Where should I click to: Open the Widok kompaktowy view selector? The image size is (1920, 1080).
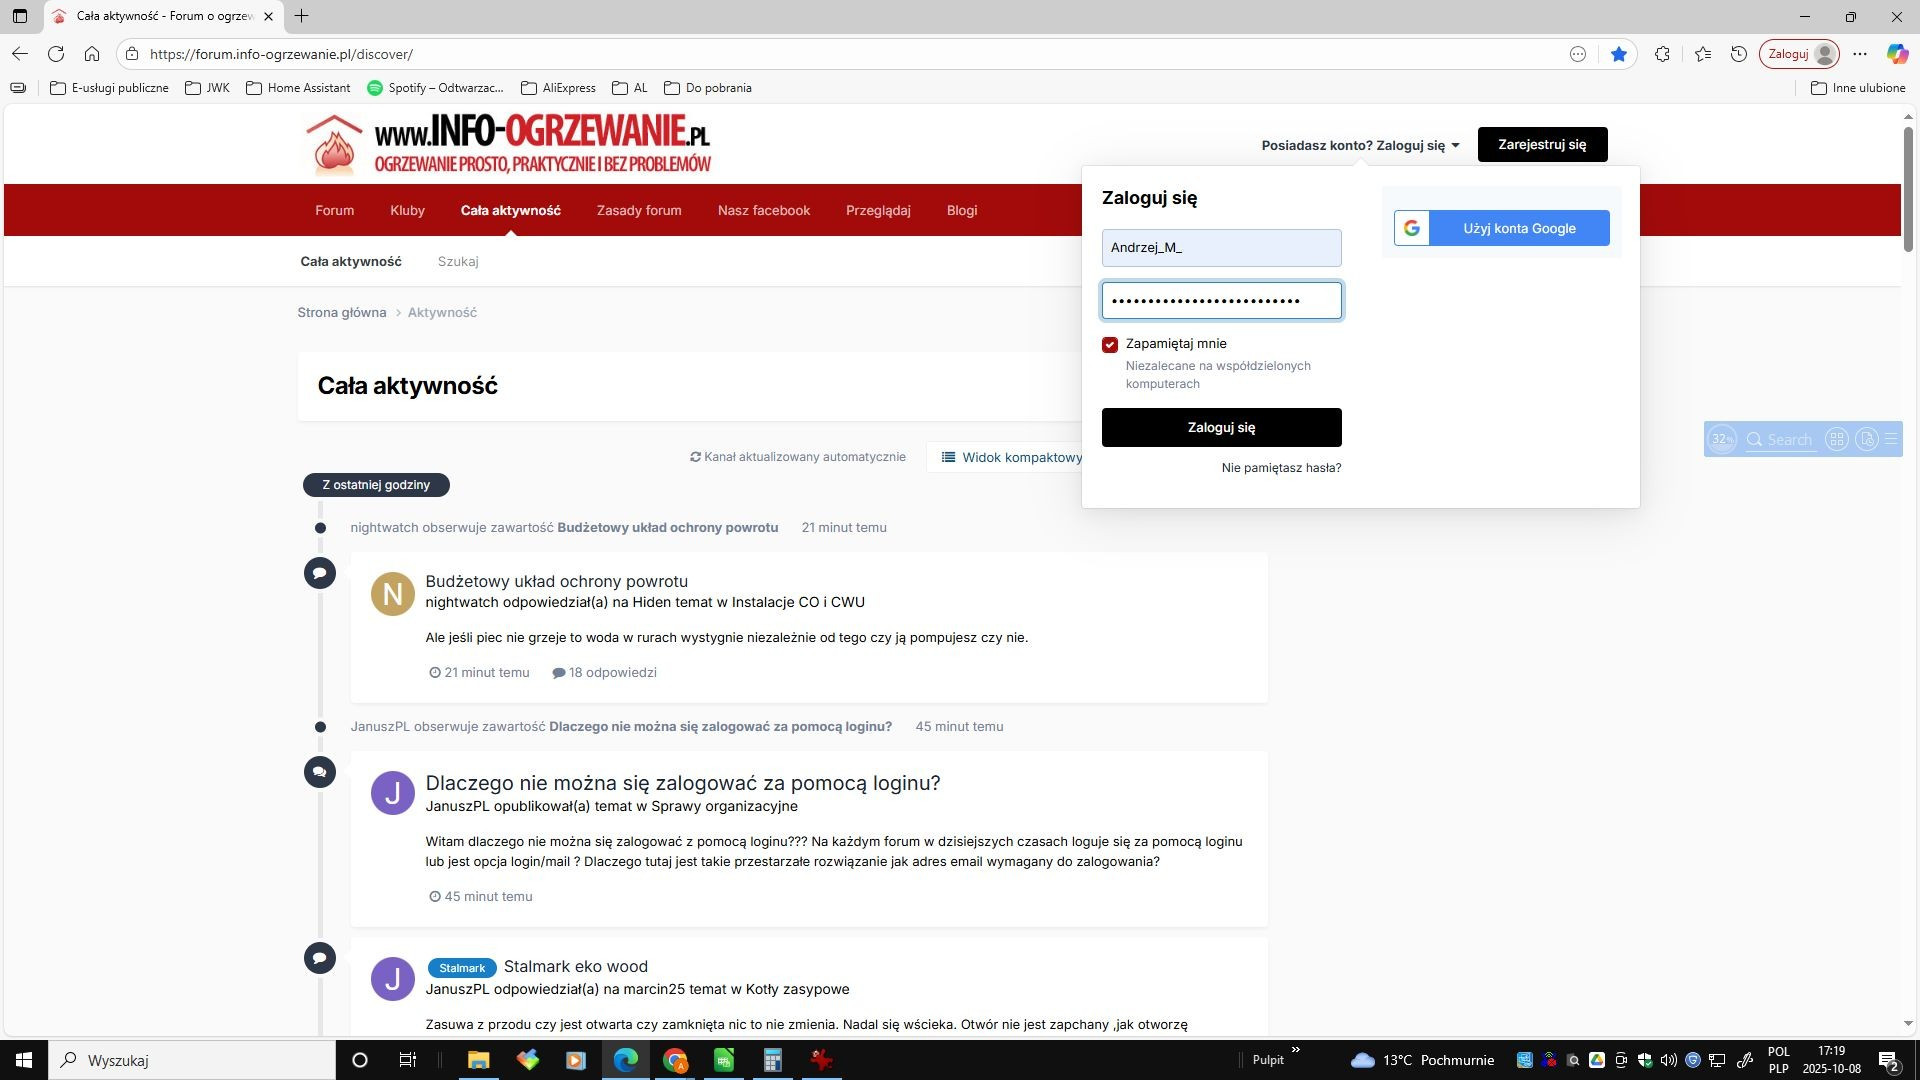tap(1012, 457)
